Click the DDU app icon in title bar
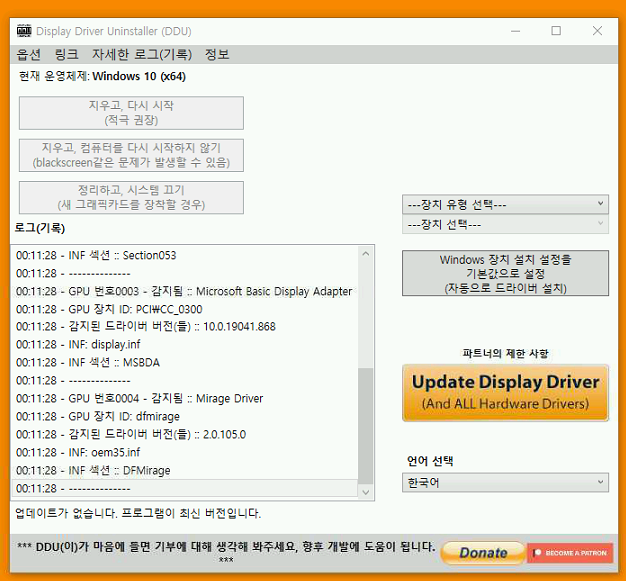626x581 pixels. click(24, 31)
